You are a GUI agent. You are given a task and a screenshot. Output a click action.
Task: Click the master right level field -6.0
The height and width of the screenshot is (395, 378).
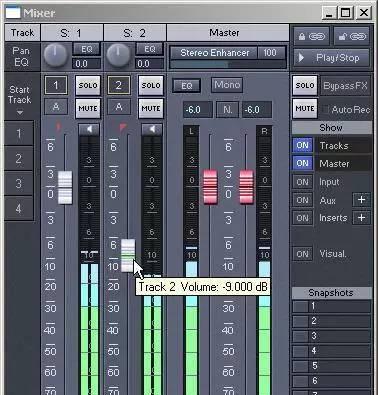pos(257,110)
